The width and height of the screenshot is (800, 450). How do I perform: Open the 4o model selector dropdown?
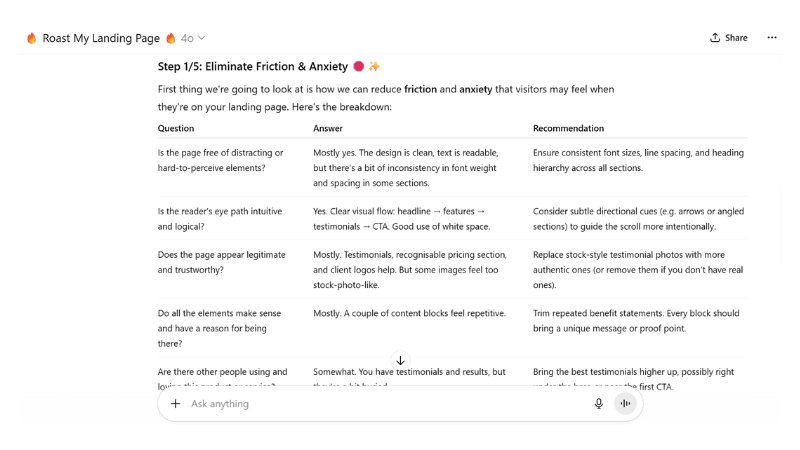point(188,38)
